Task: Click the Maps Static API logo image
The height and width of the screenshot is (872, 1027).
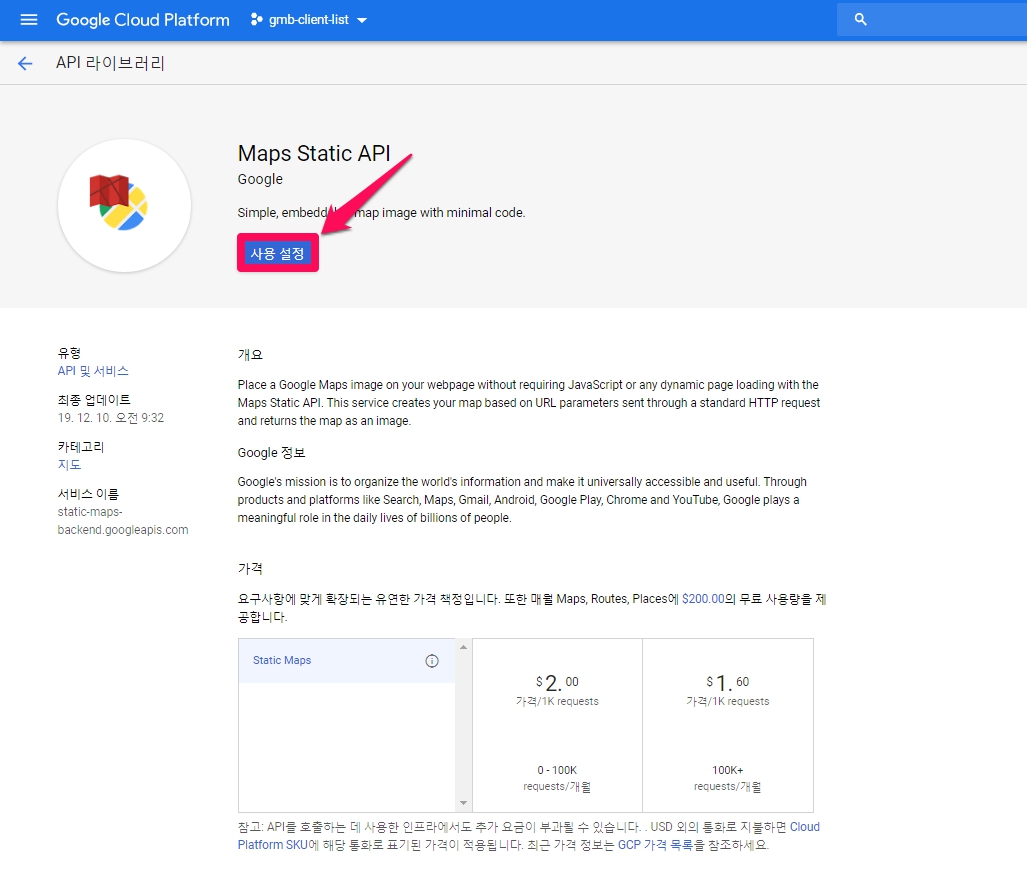Action: tap(124, 205)
